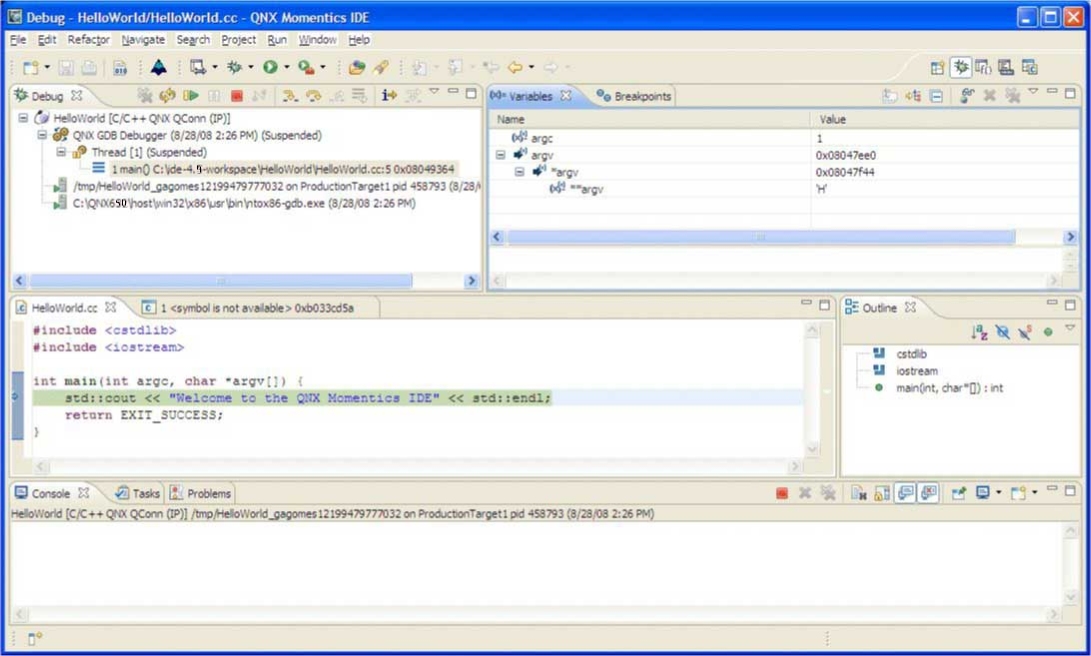
Task: Expand the argv variable in Variables view
Action: point(500,155)
